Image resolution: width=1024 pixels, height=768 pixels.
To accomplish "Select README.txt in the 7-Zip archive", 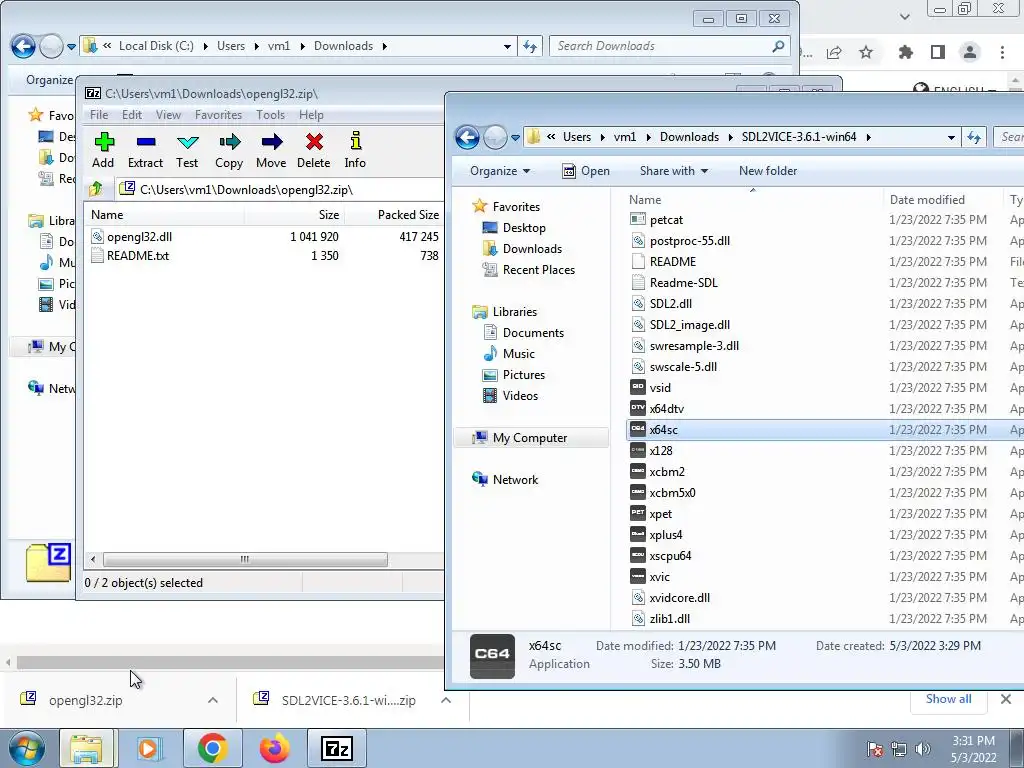I will pos(138,255).
